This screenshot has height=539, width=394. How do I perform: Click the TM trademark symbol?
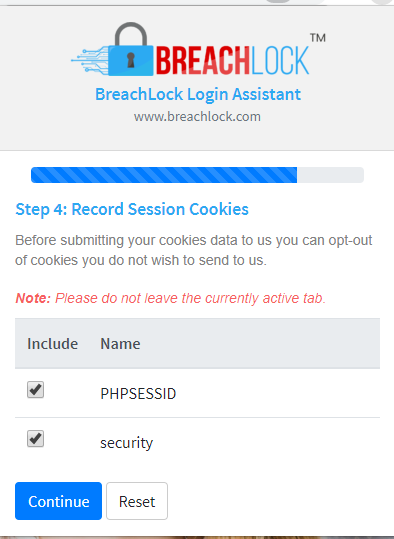pyautogui.click(x=318, y=37)
